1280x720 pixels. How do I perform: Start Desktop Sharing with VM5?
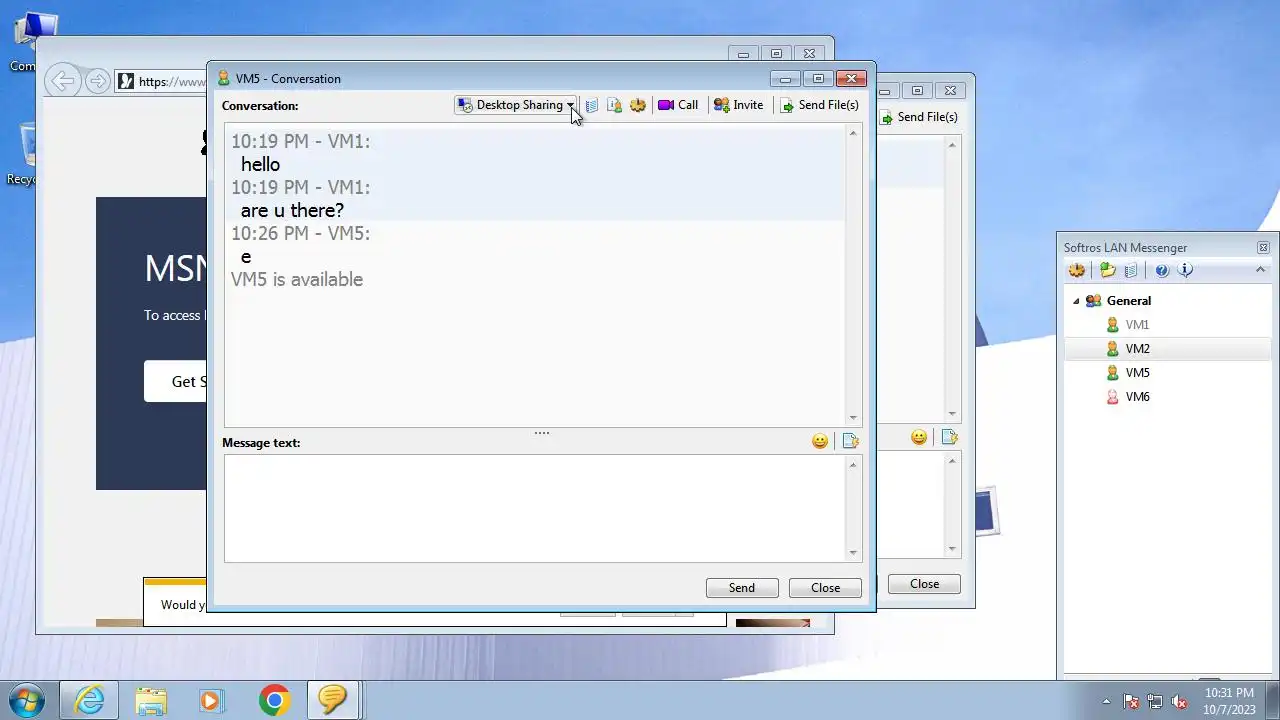point(510,105)
